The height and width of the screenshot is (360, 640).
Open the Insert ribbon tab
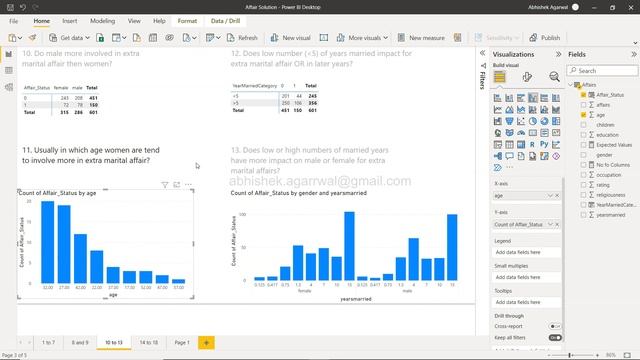pyautogui.click(x=69, y=21)
